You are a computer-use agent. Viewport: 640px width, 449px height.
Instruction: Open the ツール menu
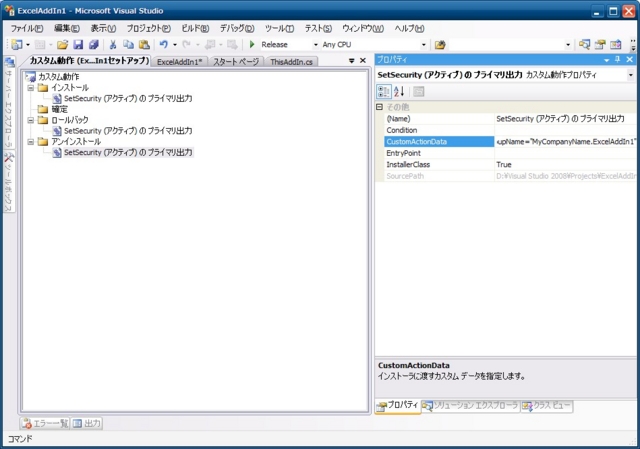click(x=279, y=28)
